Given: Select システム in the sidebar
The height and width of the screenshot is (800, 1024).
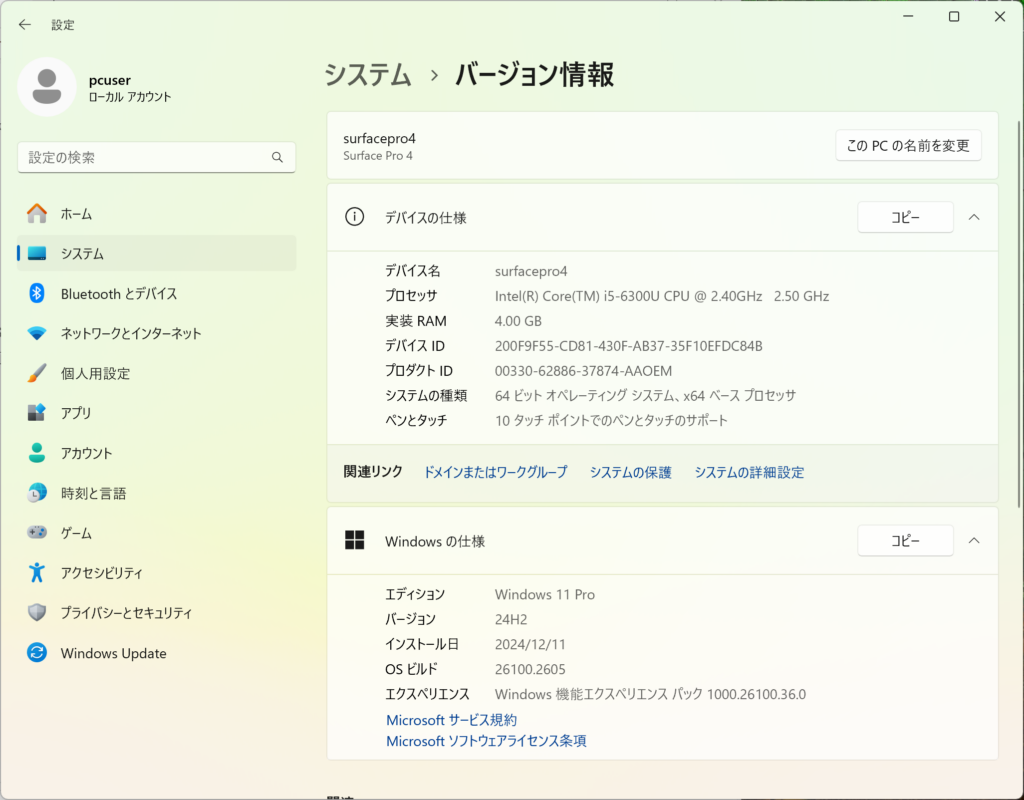Looking at the screenshot, I should (157, 253).
